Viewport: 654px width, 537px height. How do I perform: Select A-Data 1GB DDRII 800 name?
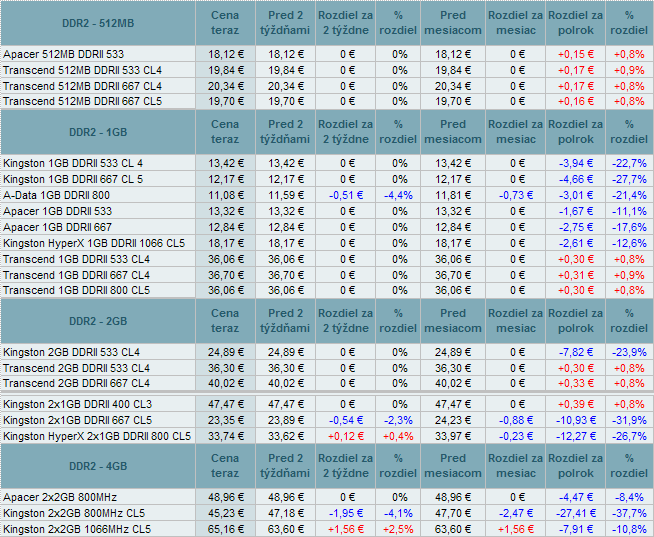pyautogui.click(x=56, y=195)
